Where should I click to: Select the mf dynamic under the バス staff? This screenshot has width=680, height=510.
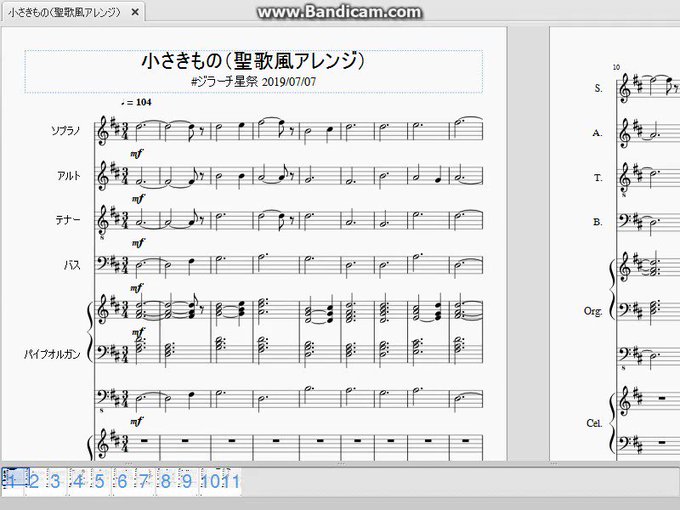[137, 288]
